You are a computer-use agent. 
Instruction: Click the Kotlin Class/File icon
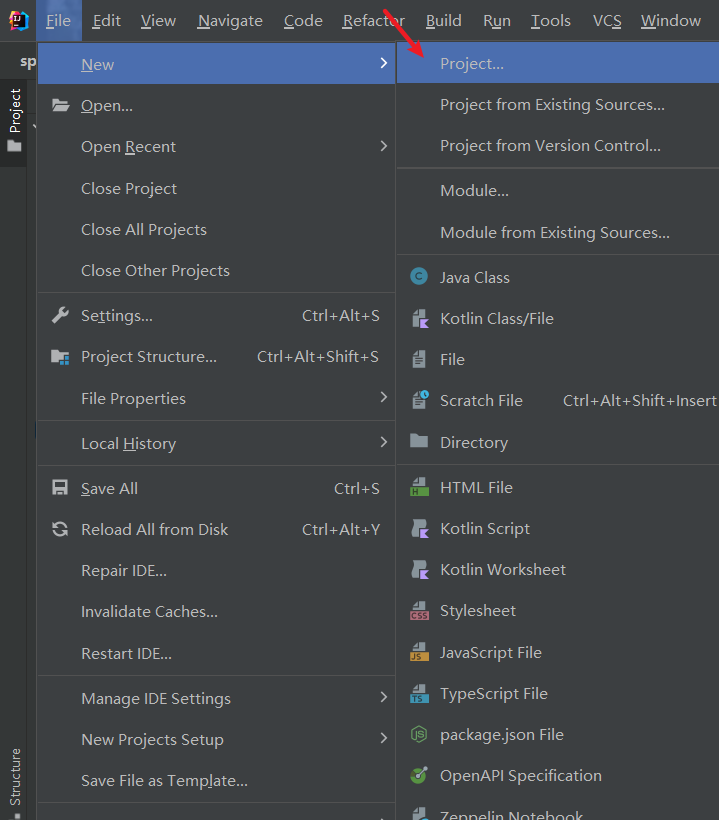[420, 319]
